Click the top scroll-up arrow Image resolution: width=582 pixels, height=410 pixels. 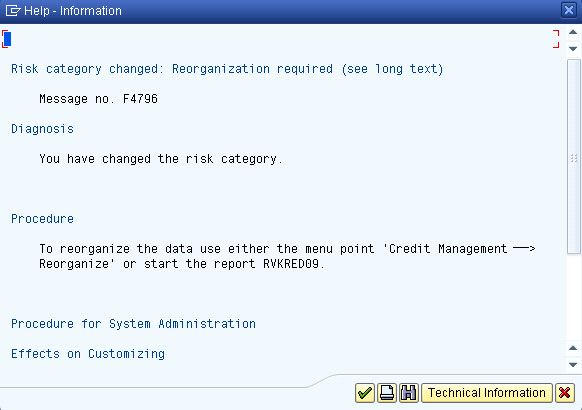(573, 32)
